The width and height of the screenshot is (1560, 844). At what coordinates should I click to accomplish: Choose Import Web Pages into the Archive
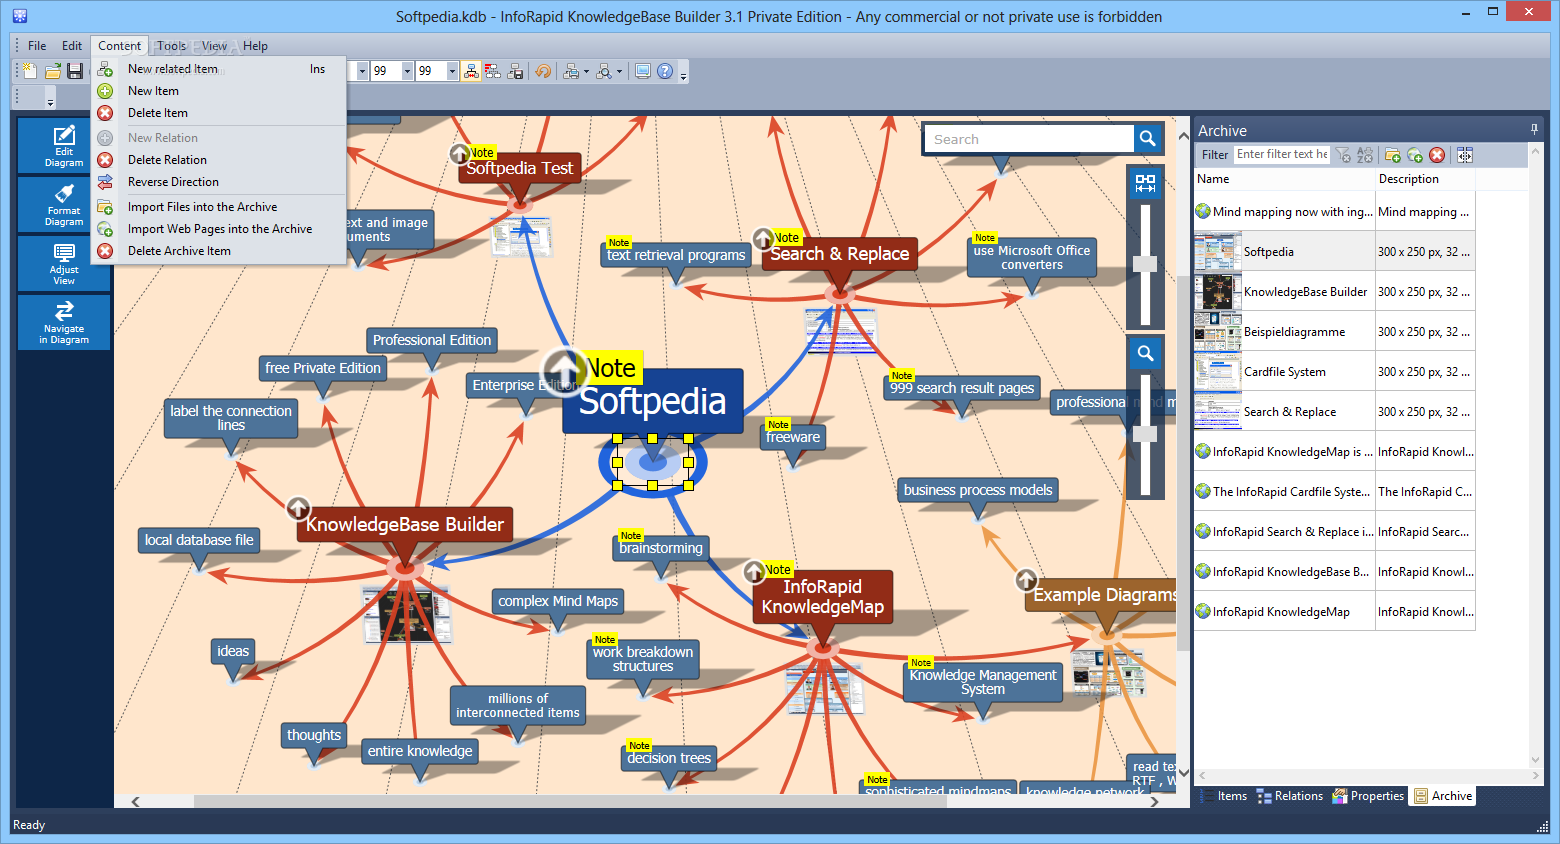[x=219, y=229]
